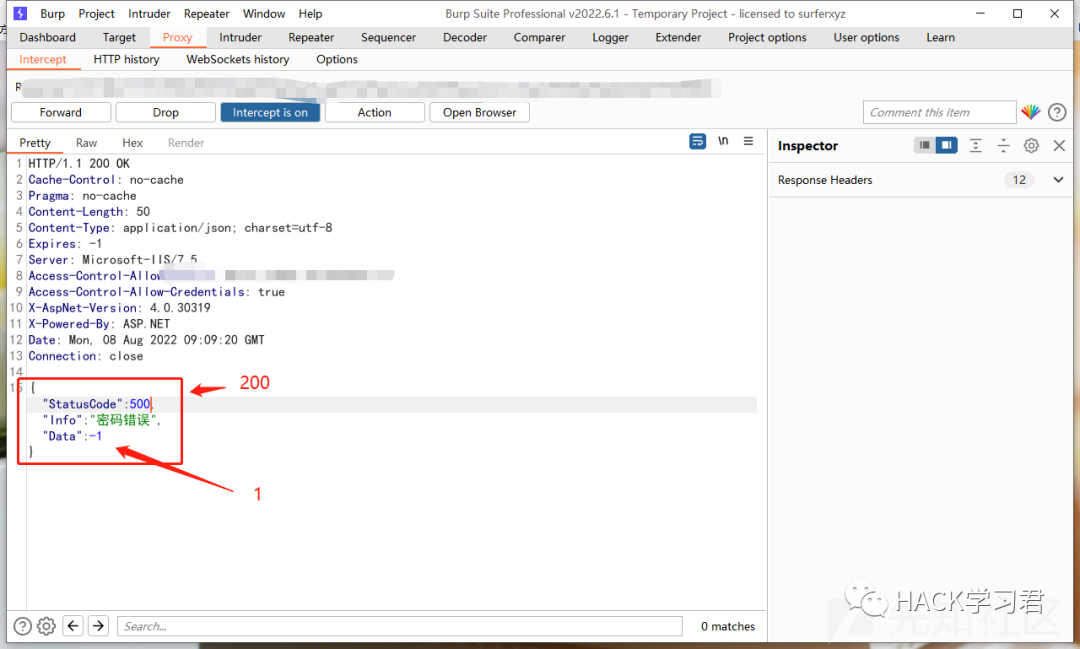The height and width of the screenshot is (649, 1080).
Task: Open the WebSockets history sub-tab
Action: tap(238, 59)
